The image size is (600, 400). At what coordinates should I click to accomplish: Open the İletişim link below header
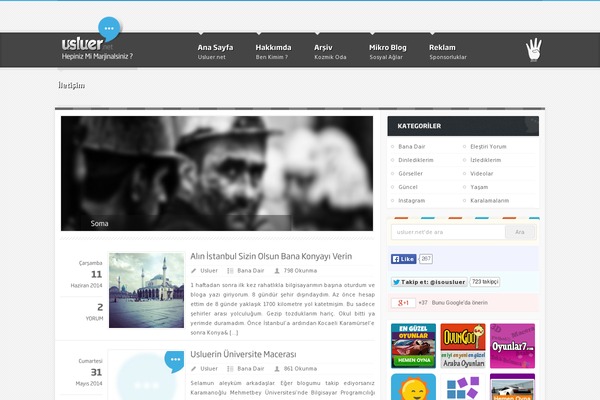pos(72,85)
